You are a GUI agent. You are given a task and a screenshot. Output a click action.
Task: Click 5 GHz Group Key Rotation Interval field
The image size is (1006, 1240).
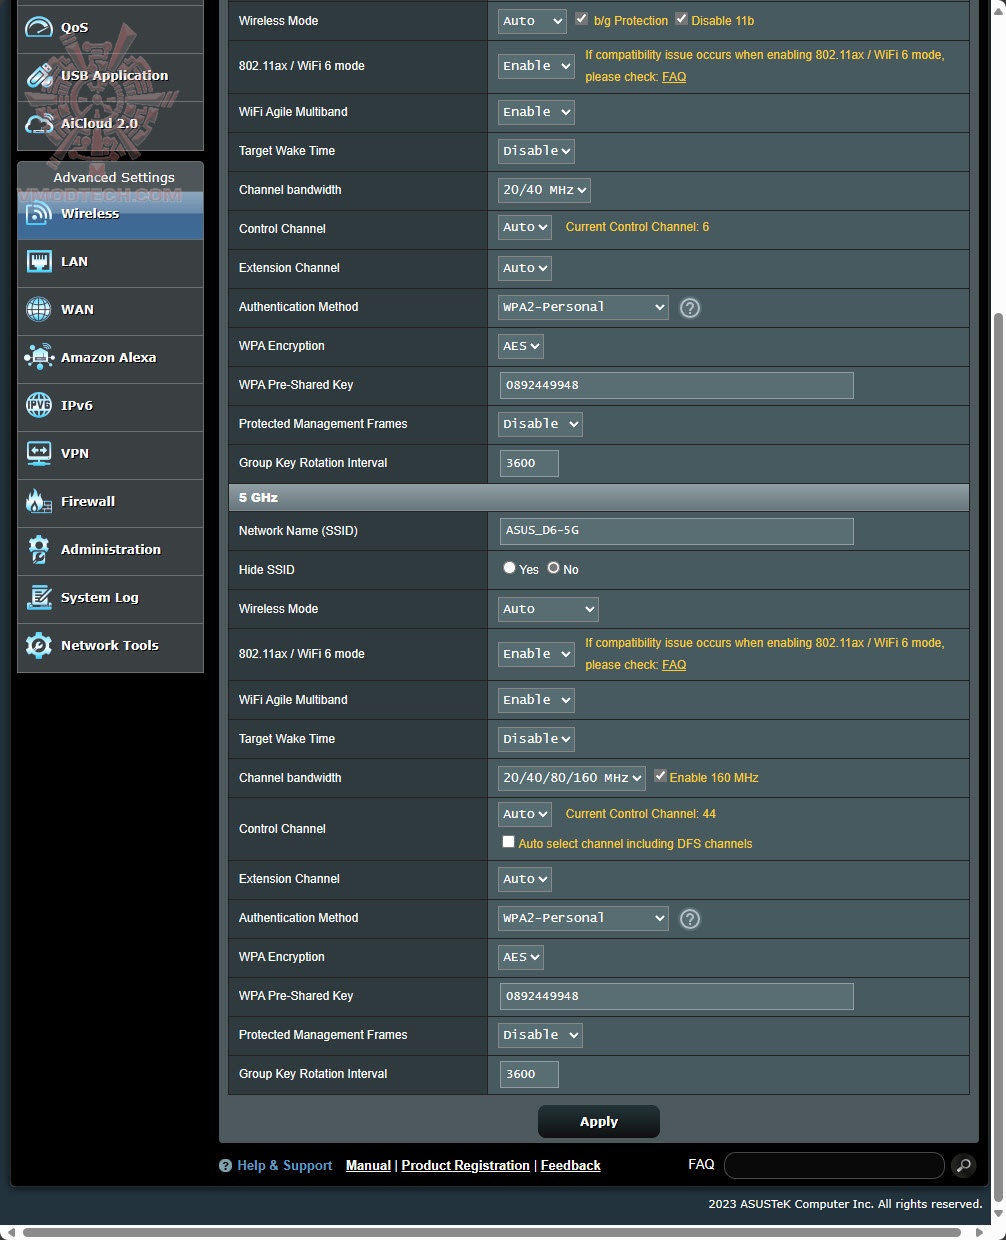click(529, 1074)
